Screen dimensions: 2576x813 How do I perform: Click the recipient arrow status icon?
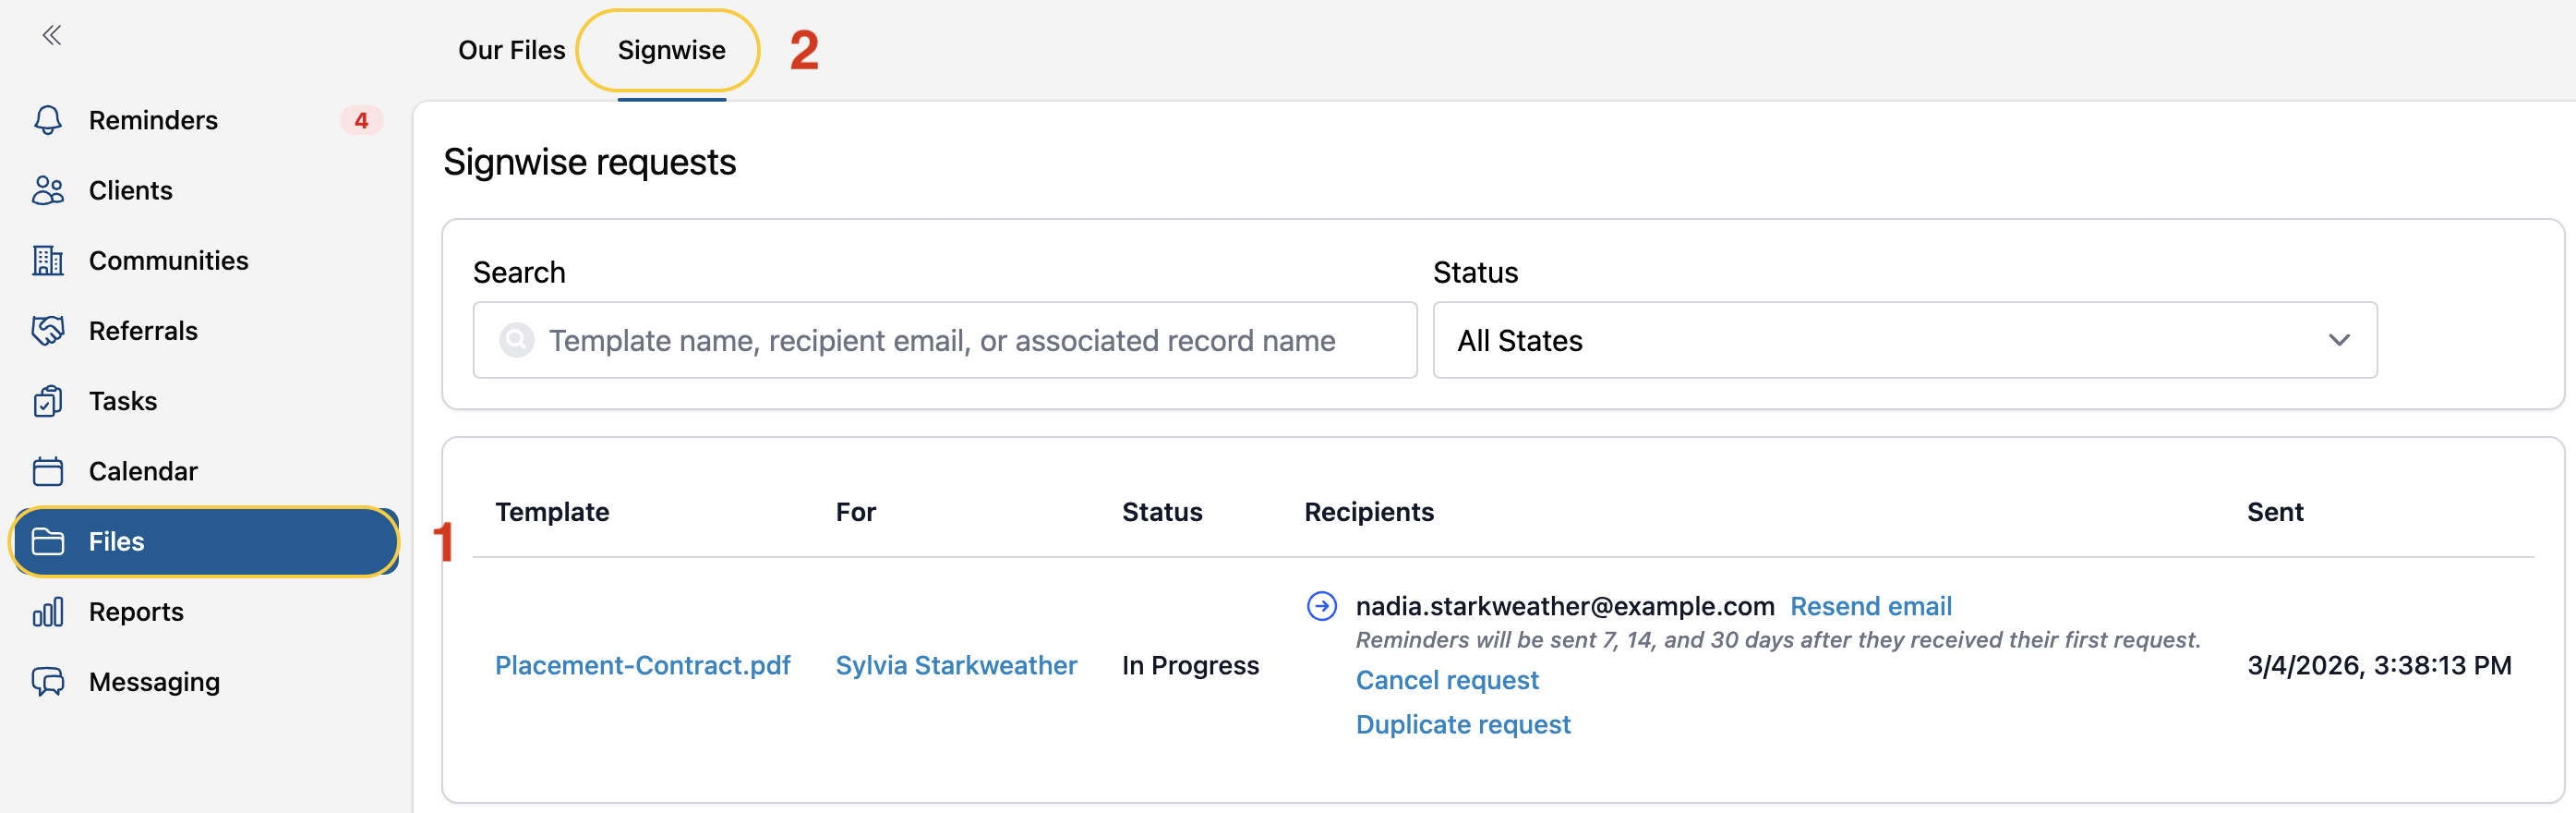tap(1321, 606)
